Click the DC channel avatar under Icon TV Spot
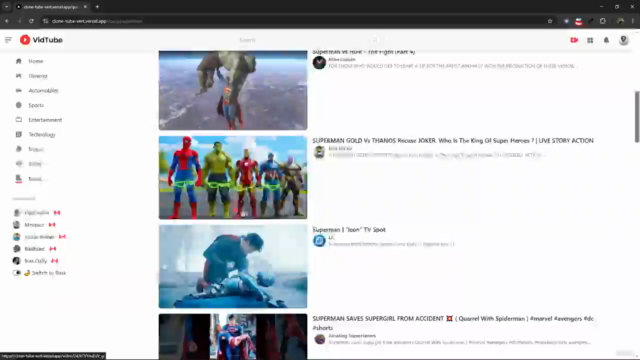 tap(319, 241)
